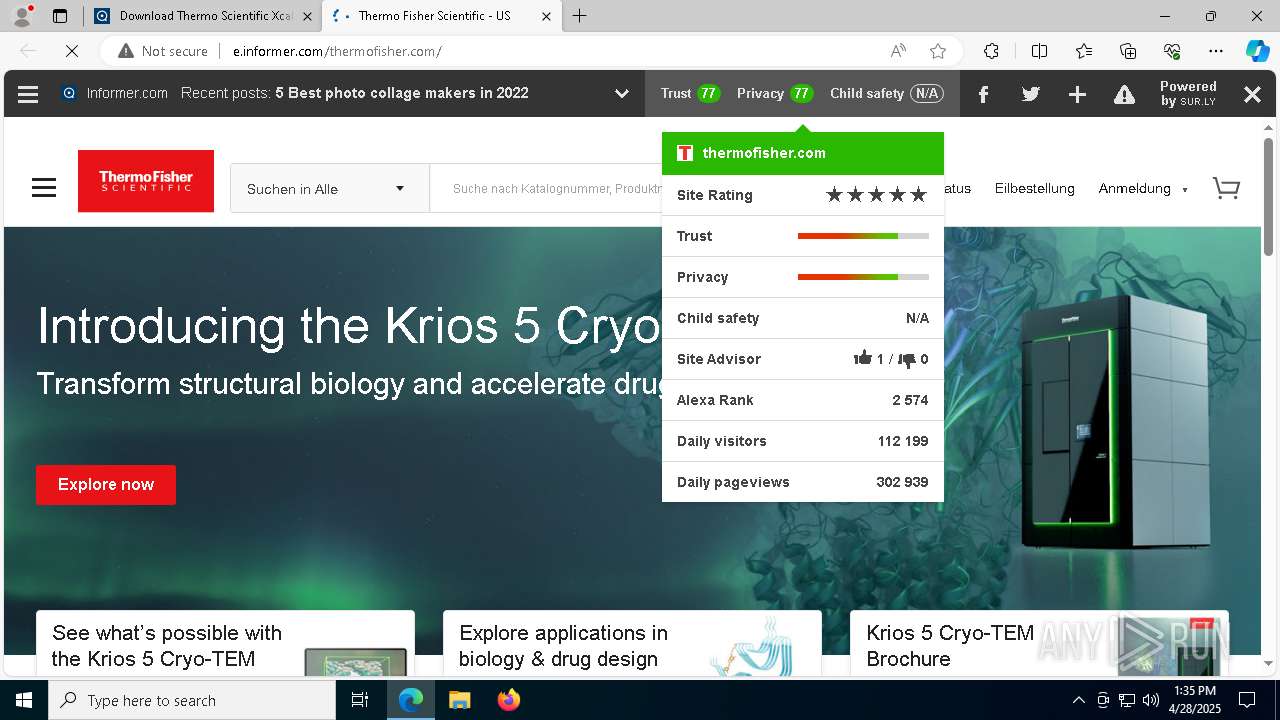Open the notification center icon
The width and height of the screenshot is (1280, 720).
(1247, 700)
